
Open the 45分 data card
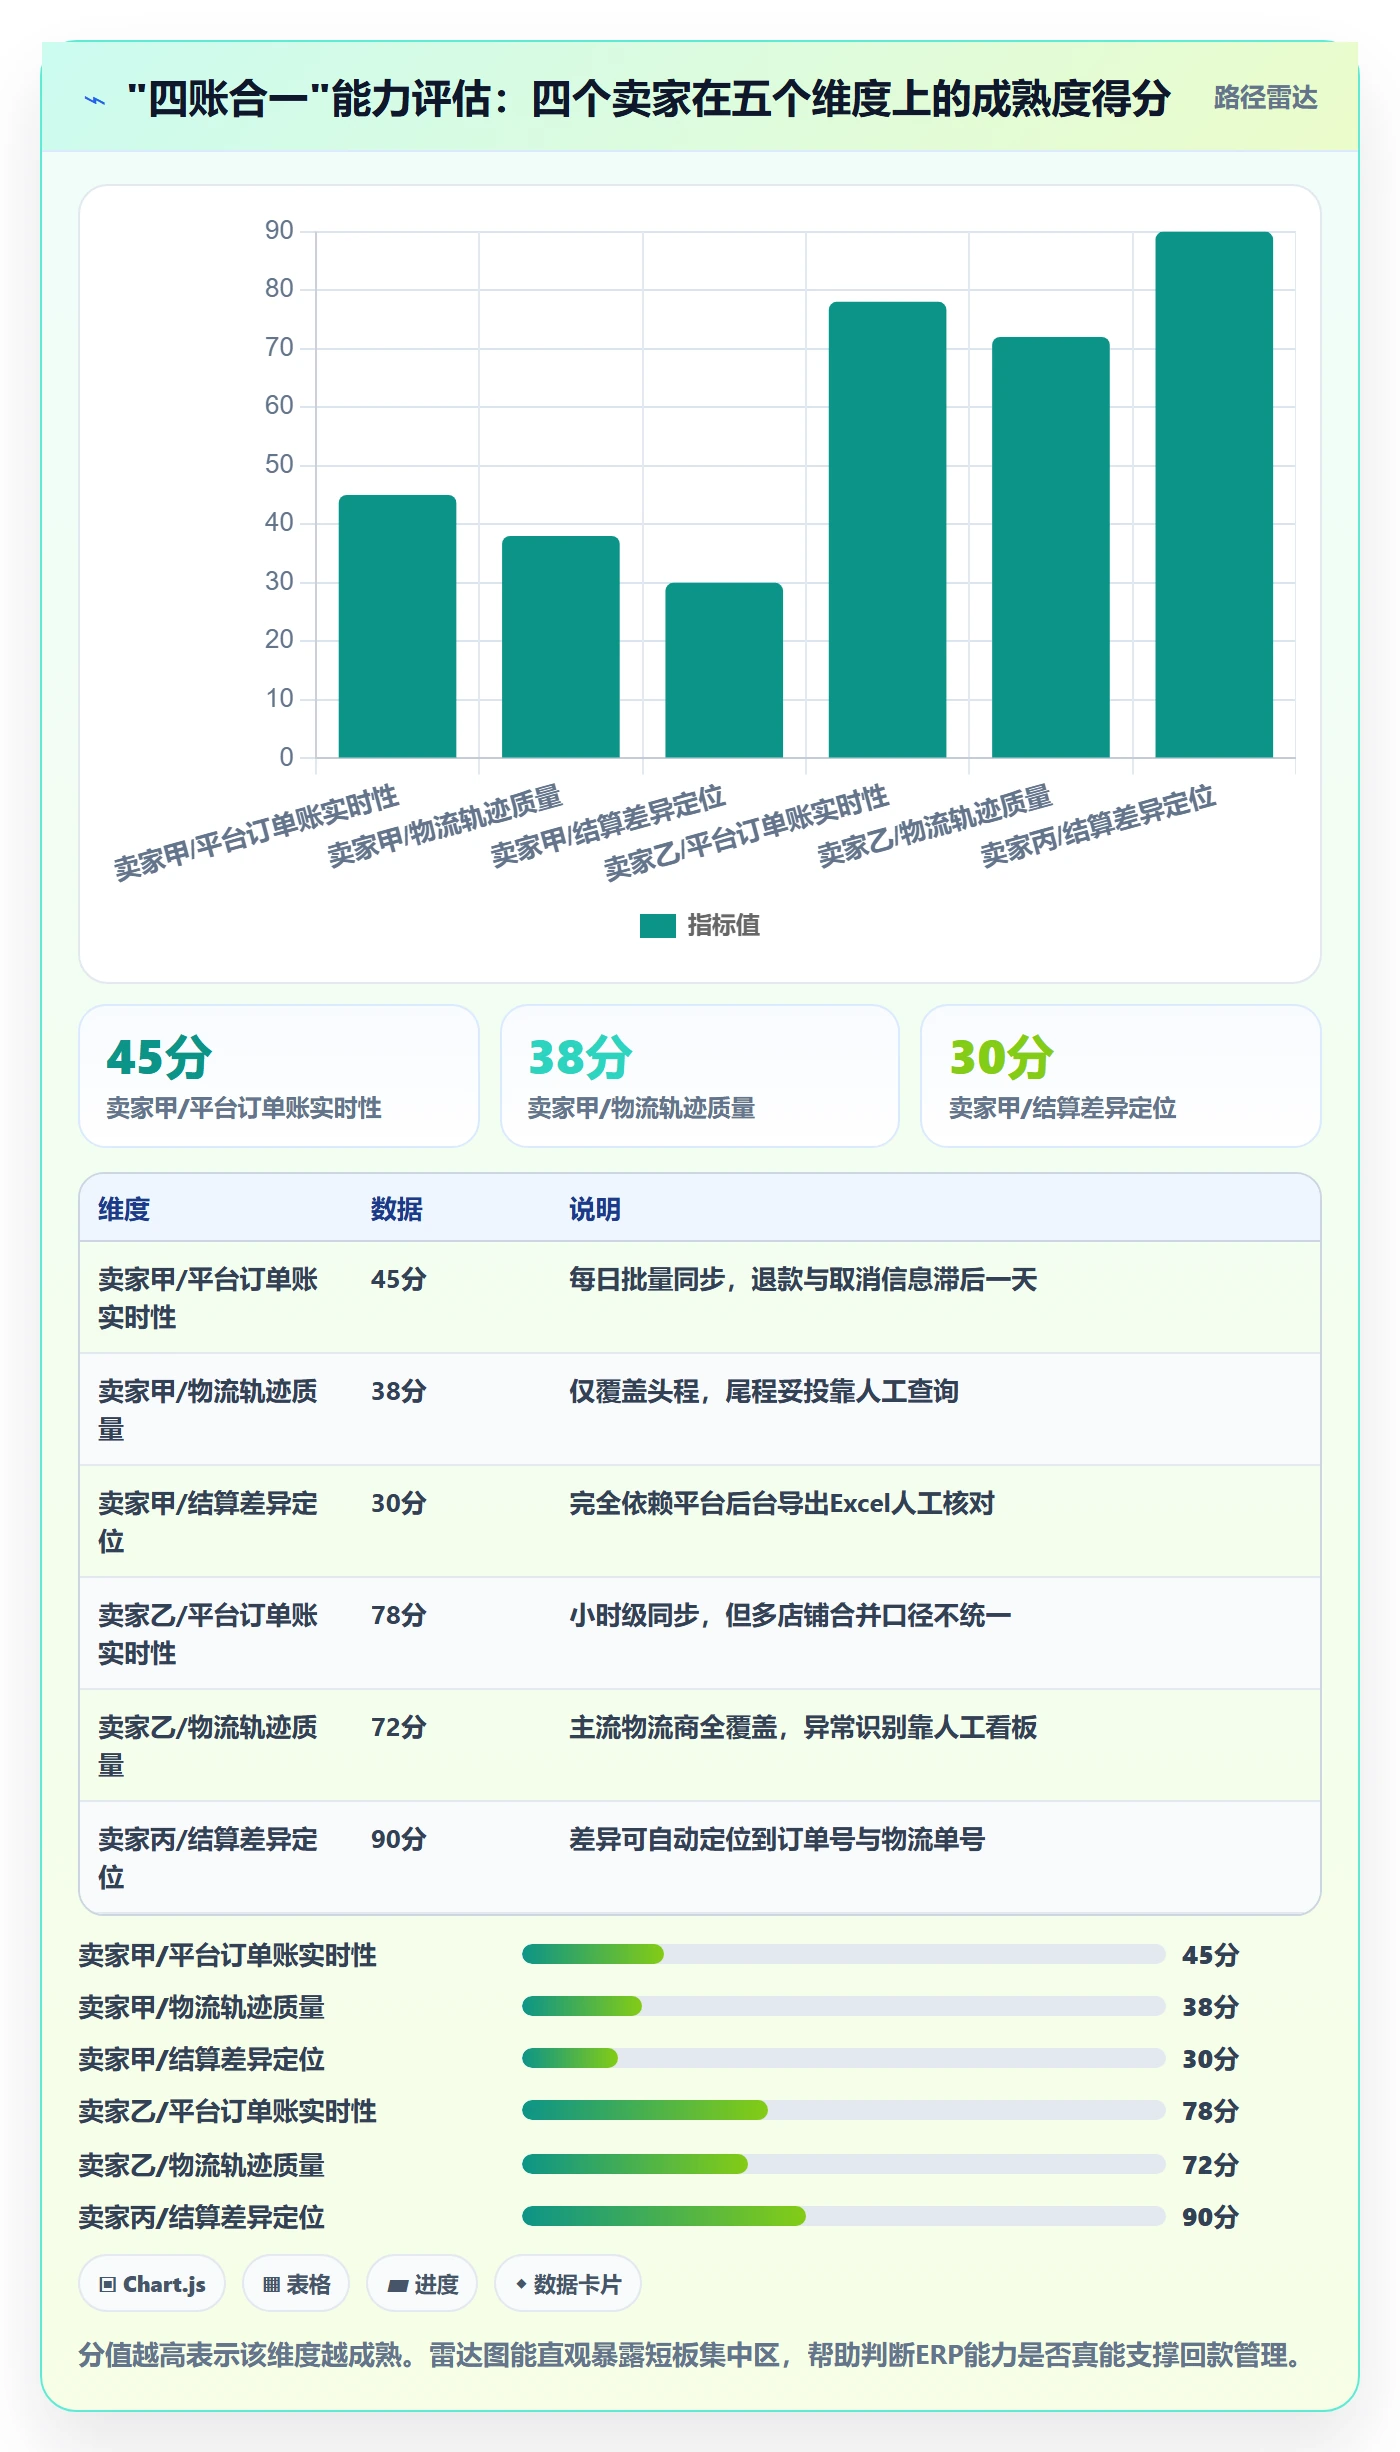(279, 1076)
